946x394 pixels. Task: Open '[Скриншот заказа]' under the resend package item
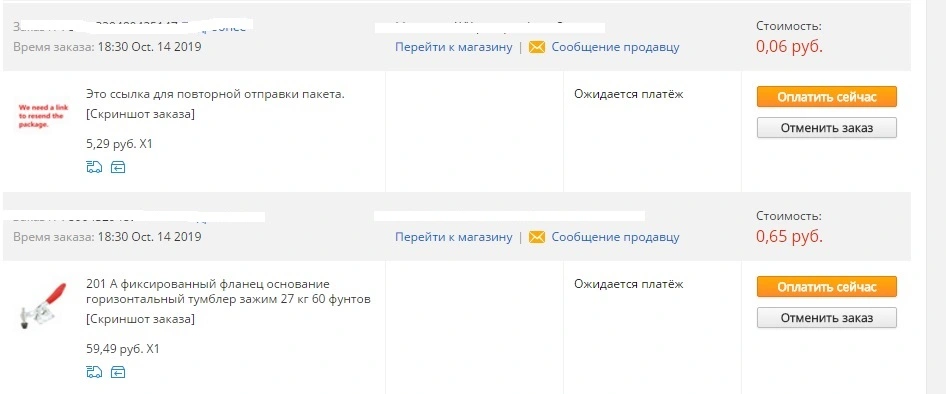tap(141, 114)
